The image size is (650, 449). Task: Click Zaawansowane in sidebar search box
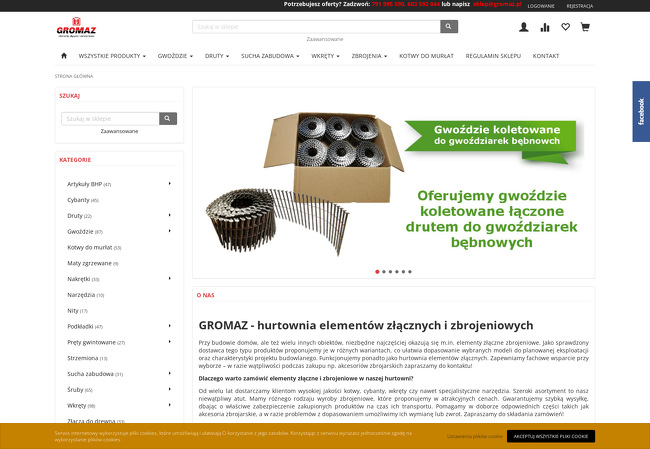(x=119, y=131)
